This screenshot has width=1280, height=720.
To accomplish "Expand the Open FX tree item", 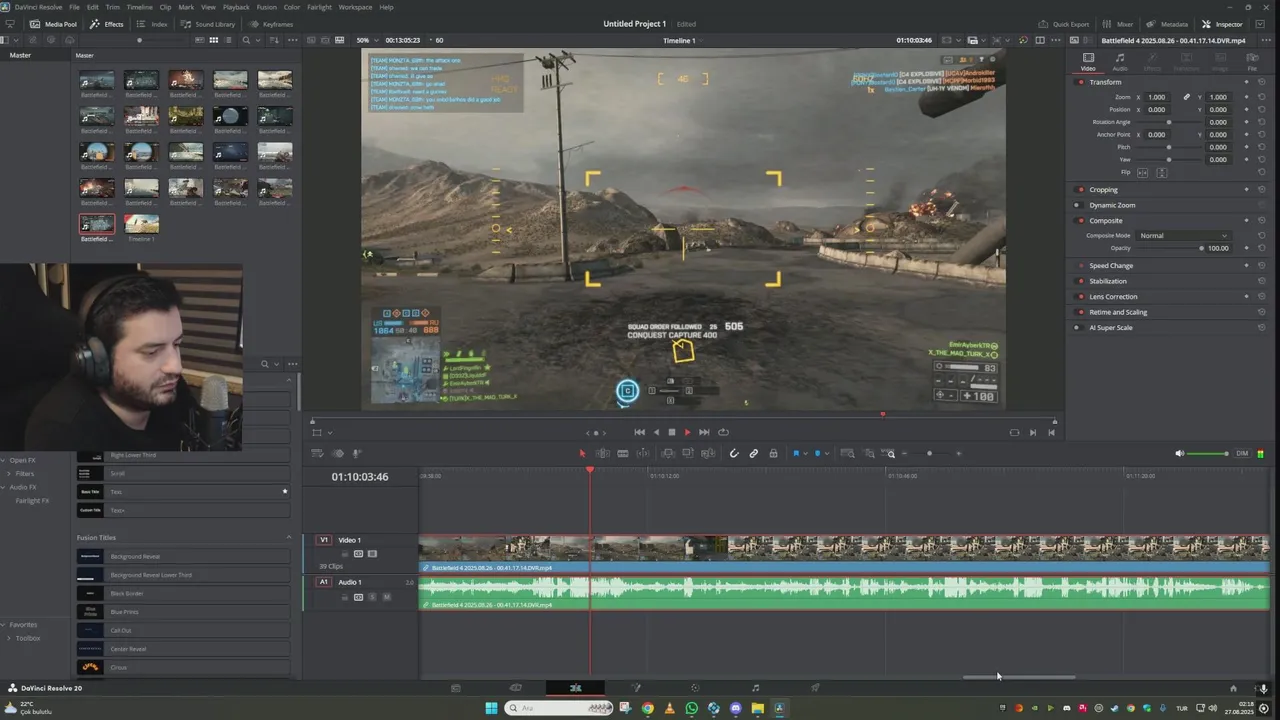I will pos(5,461).
